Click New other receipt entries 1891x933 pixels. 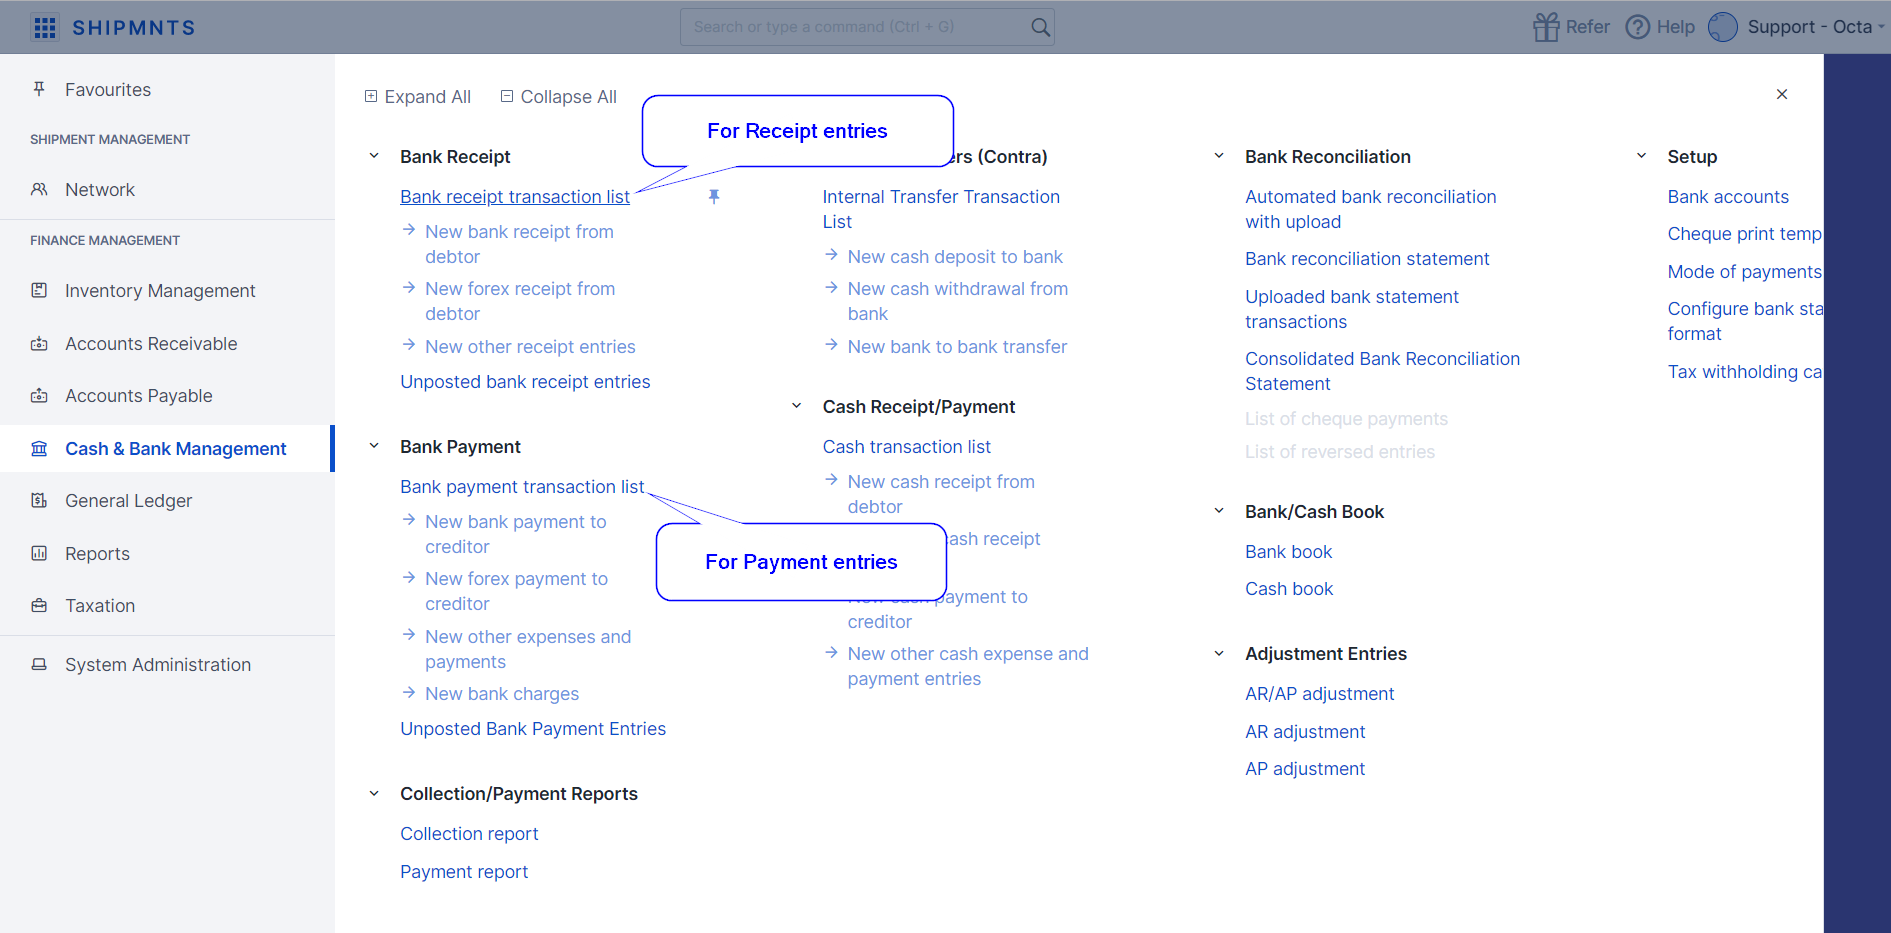click(x=530, y=347)
